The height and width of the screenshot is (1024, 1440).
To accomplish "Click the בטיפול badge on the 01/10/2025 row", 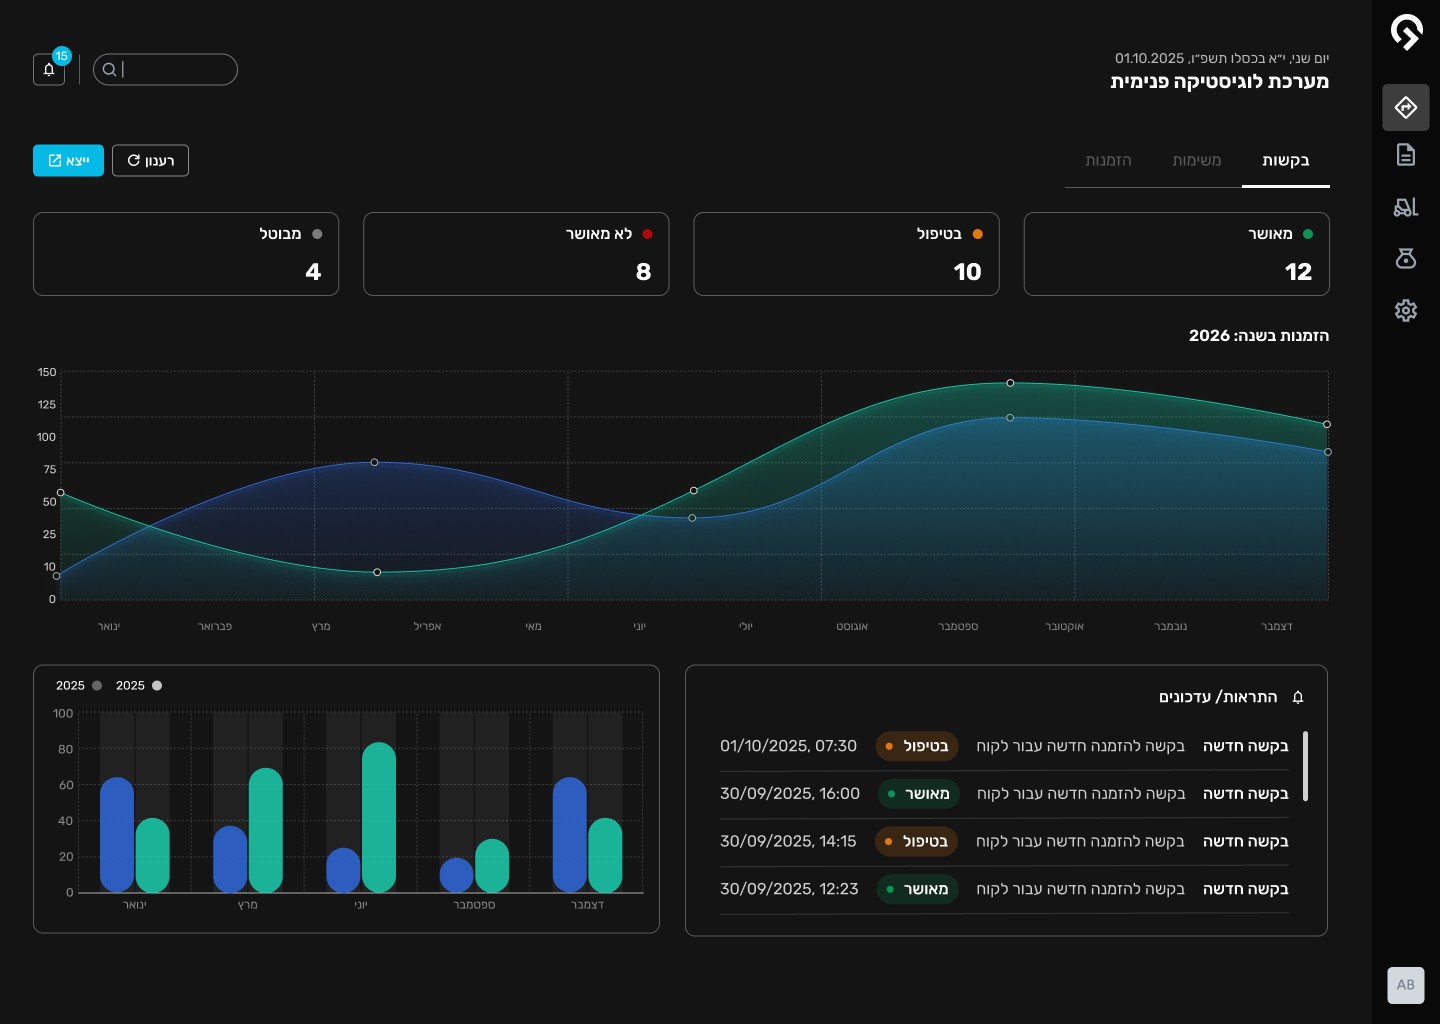I will pyautogui.click(x=917, y=746).
